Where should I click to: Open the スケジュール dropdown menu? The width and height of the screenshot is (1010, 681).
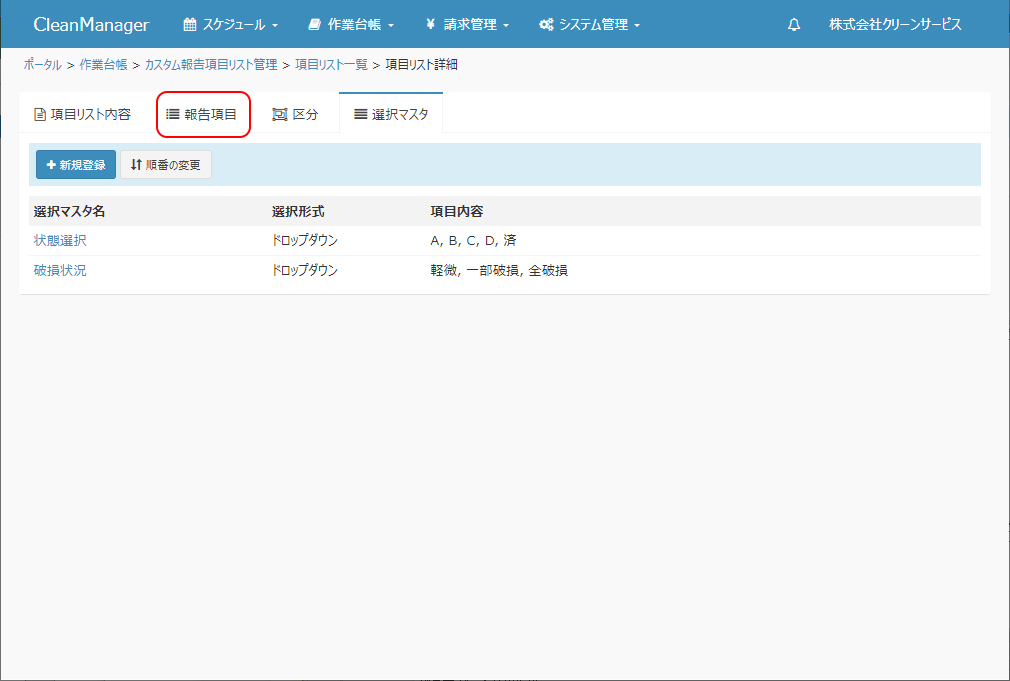click(231, 25)
